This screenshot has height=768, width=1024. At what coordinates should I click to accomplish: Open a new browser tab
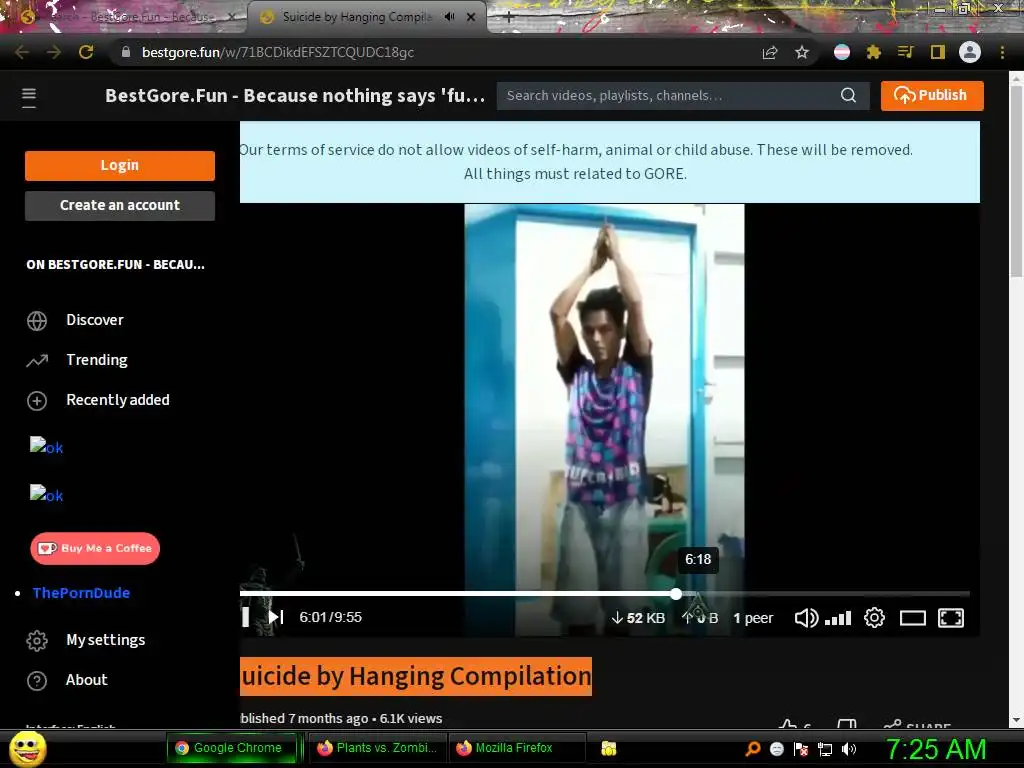tap(509, 18)
